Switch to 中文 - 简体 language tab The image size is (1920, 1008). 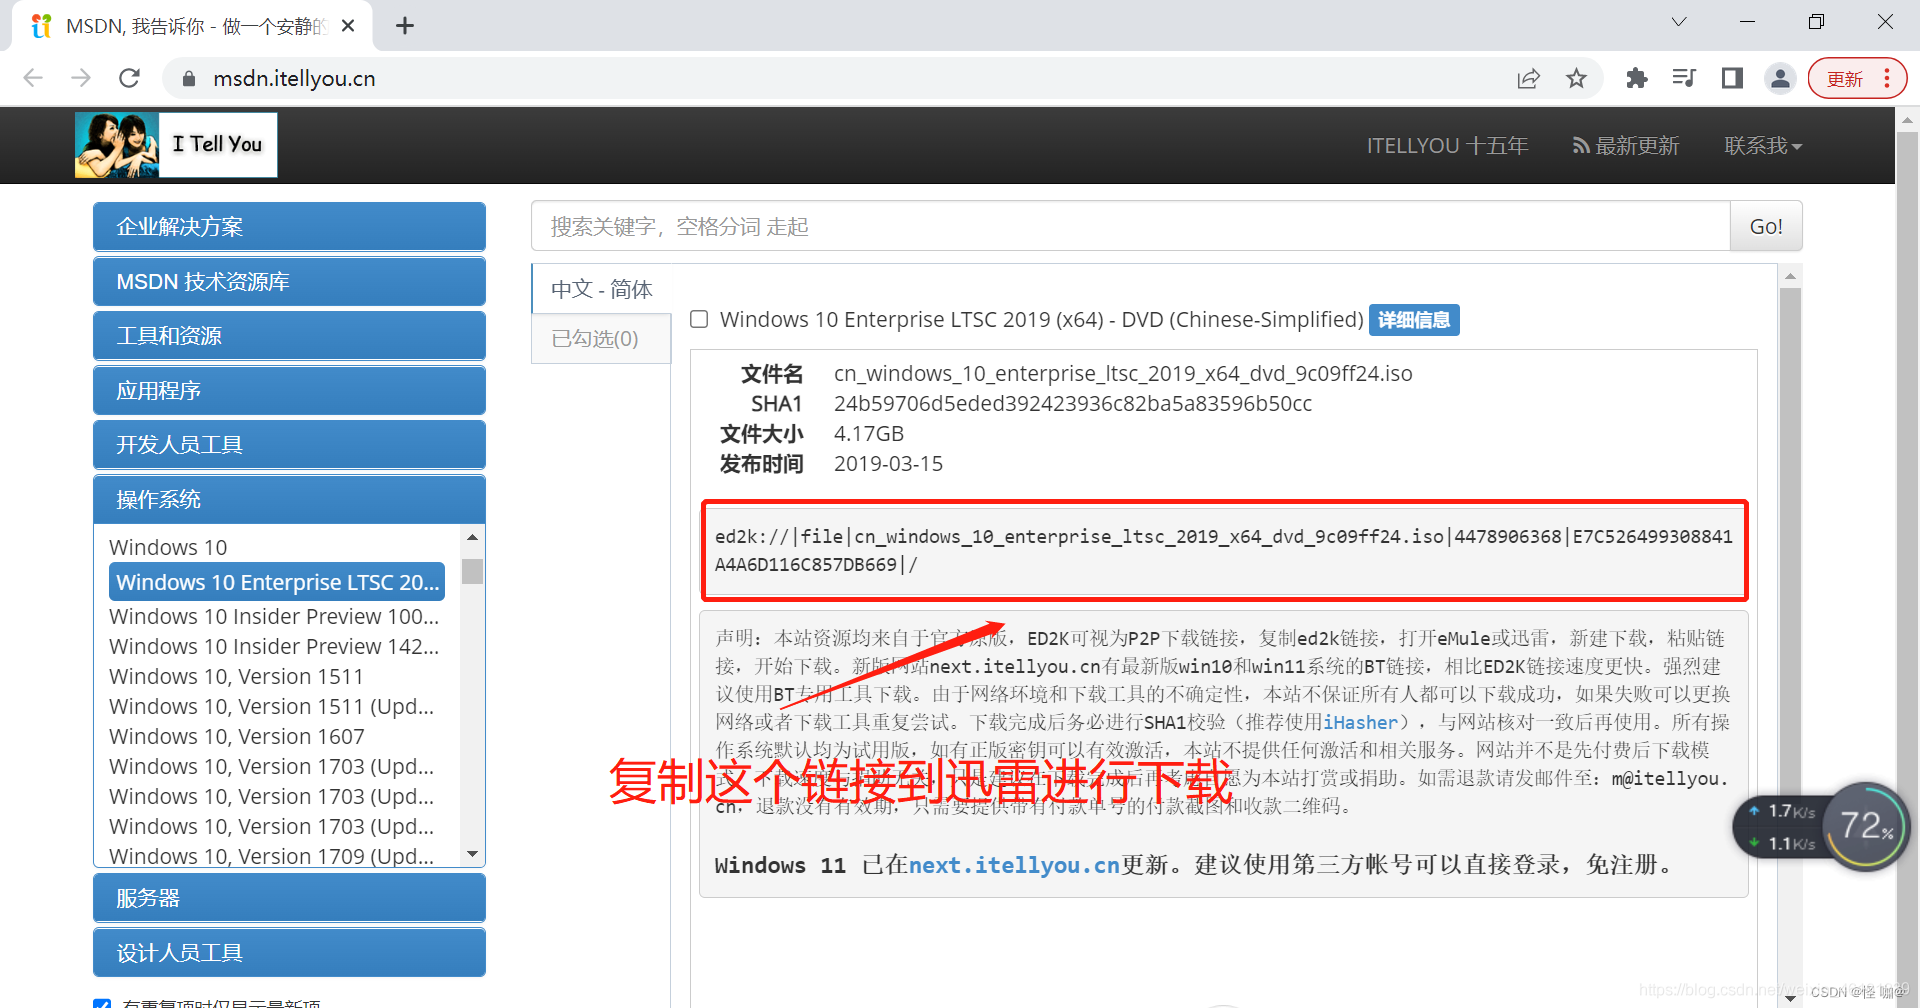601,289
